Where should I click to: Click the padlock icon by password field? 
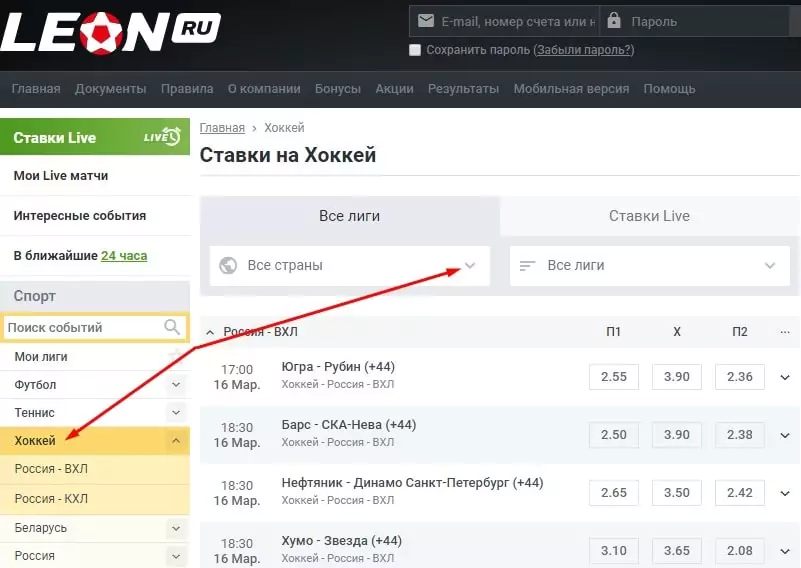614,20
